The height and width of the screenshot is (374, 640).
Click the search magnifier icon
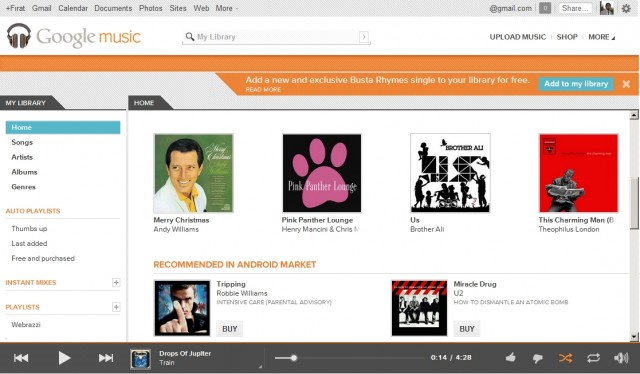pos(190,37)
